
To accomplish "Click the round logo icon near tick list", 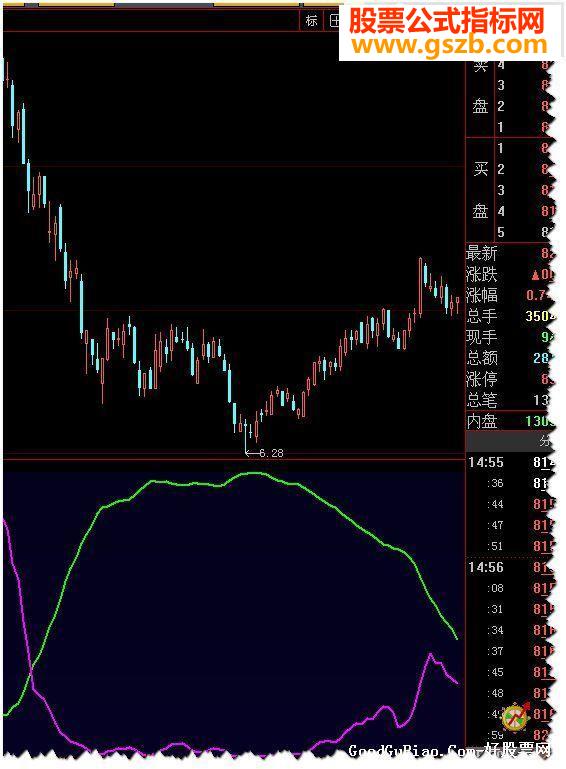I will pos(516,717).
